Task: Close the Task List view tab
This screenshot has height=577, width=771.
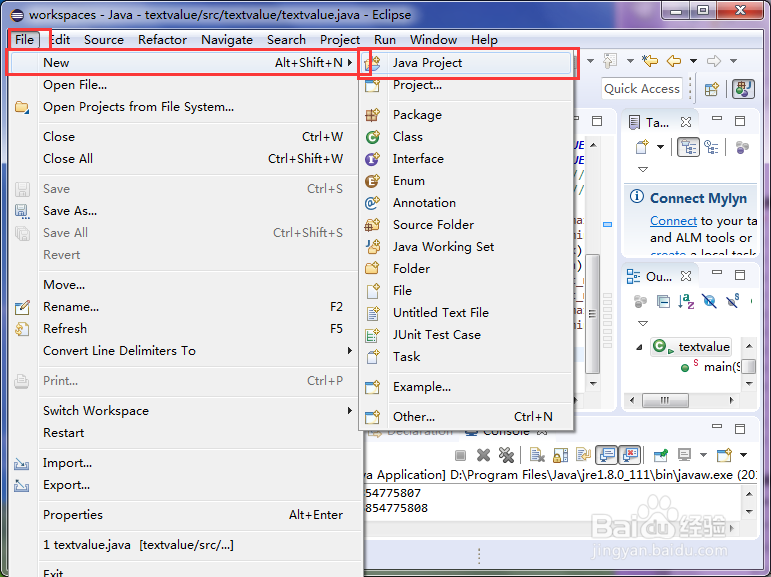Action: [686, 122]
